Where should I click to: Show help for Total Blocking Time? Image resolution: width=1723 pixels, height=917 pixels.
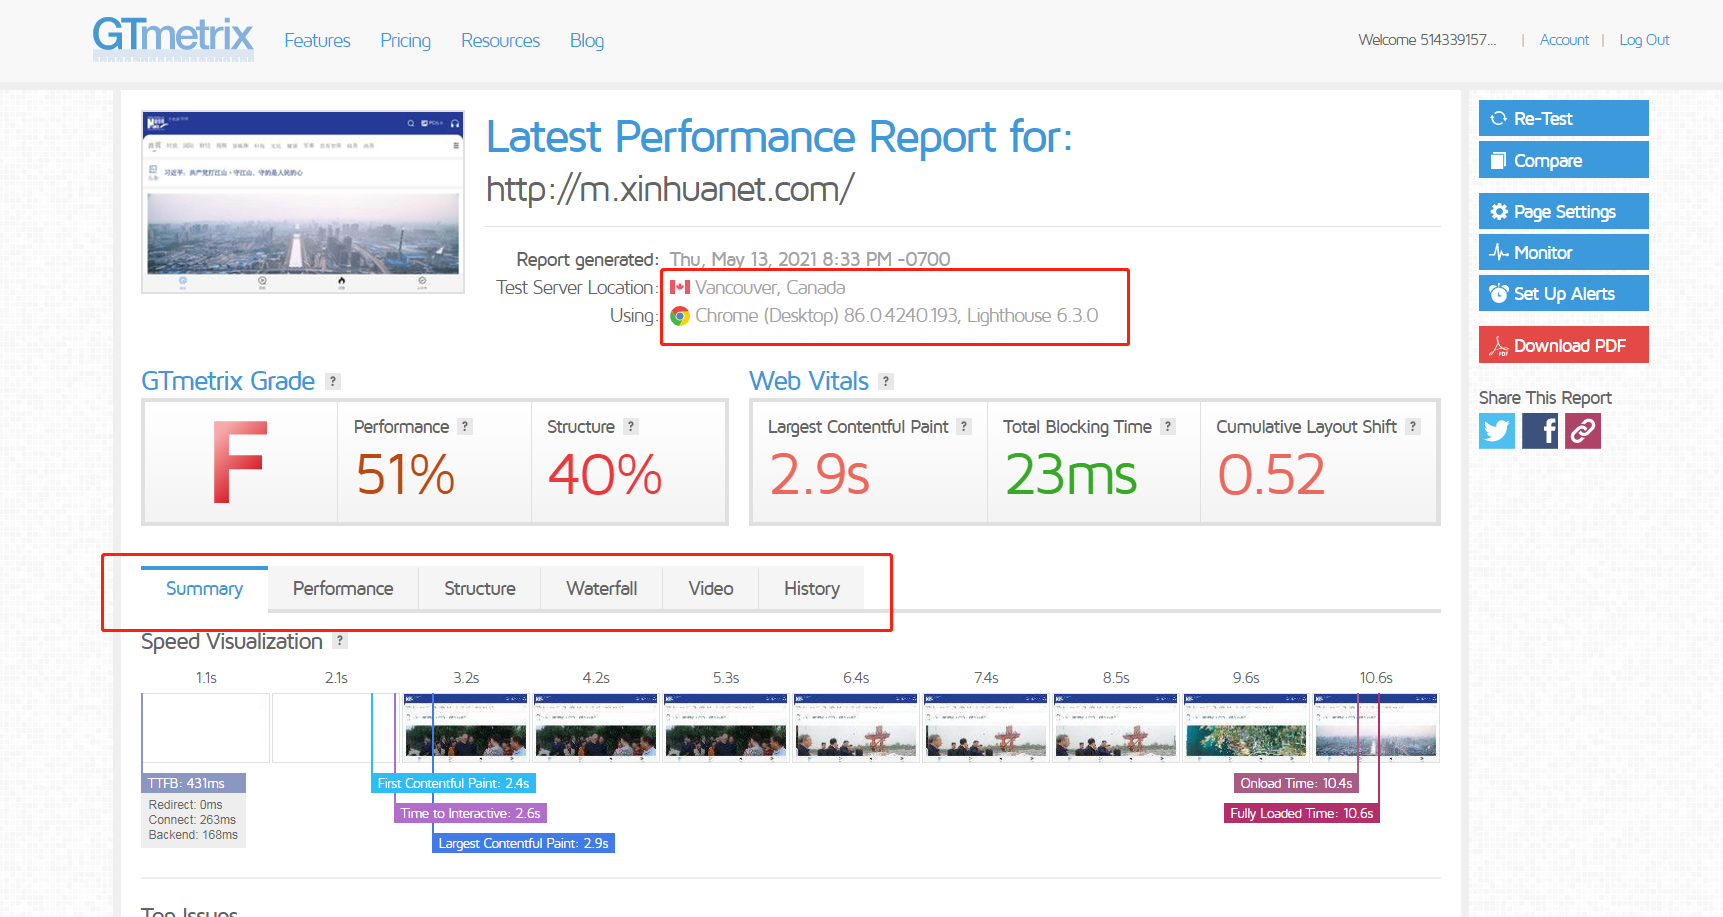click(x=1168, y=426)
